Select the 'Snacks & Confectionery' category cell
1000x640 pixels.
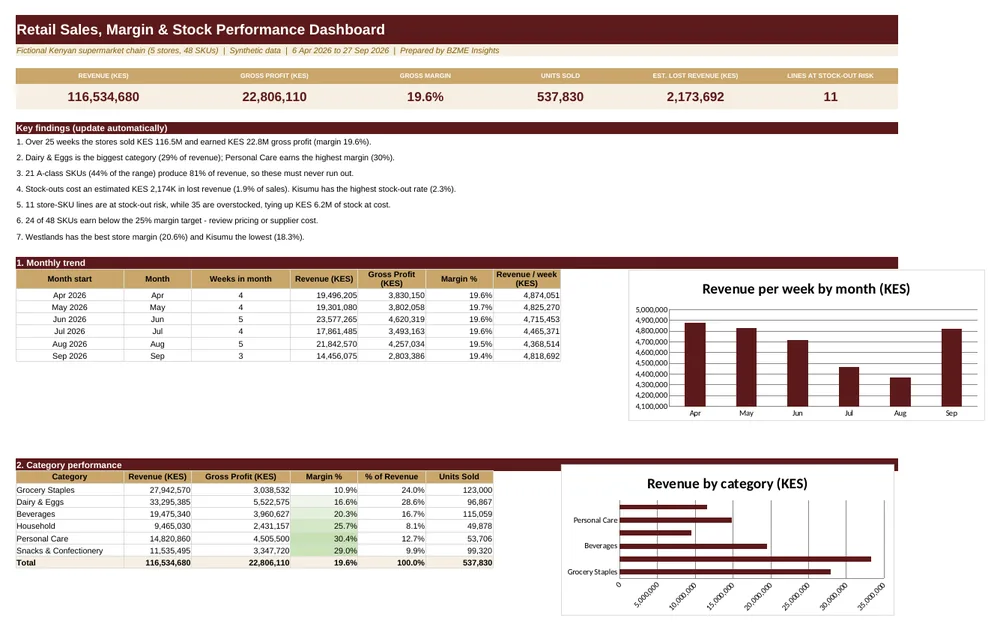tap(70, 551)
